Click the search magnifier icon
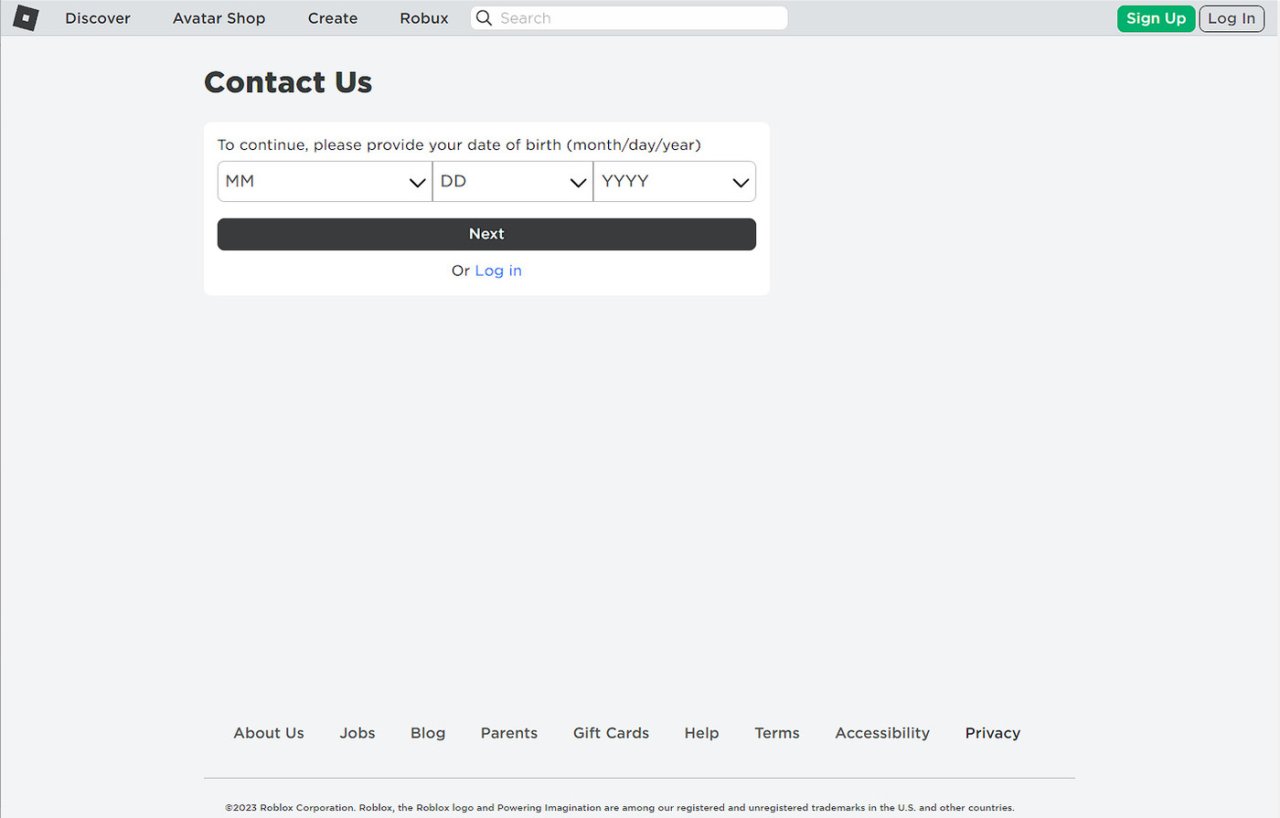This screenshot has height=818, width=1280. click(x=484, y=18)
